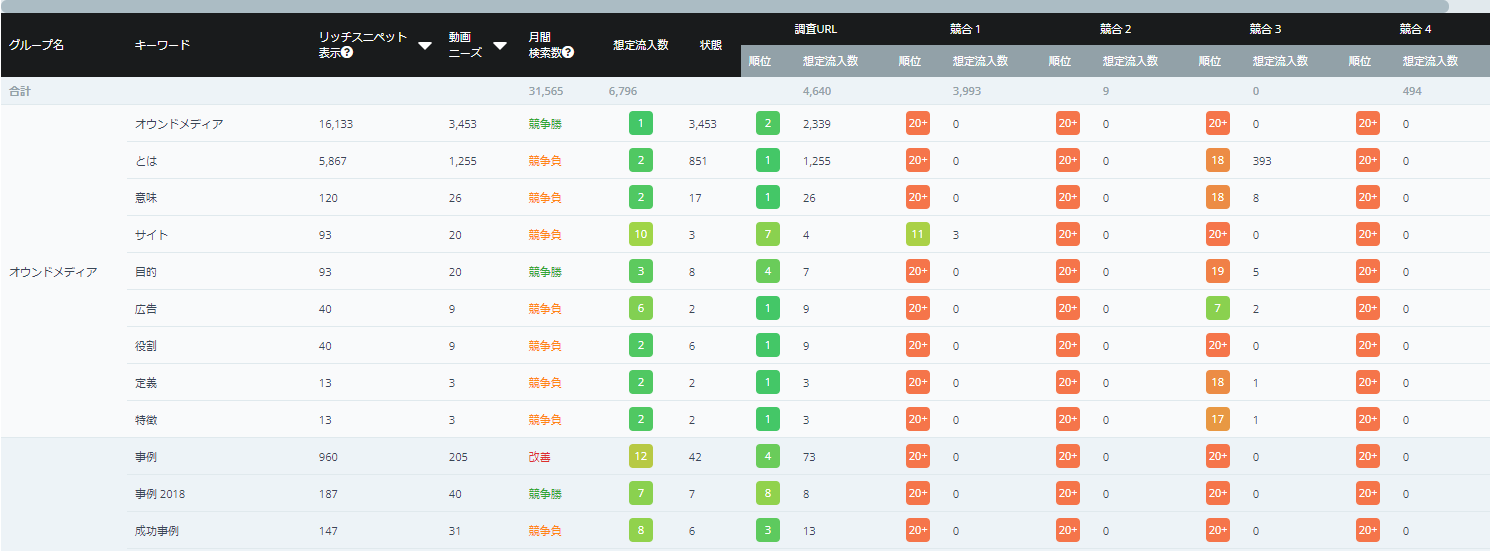Click help icon next to 月間検索数

pyautogui.click(x=568, y=53)
